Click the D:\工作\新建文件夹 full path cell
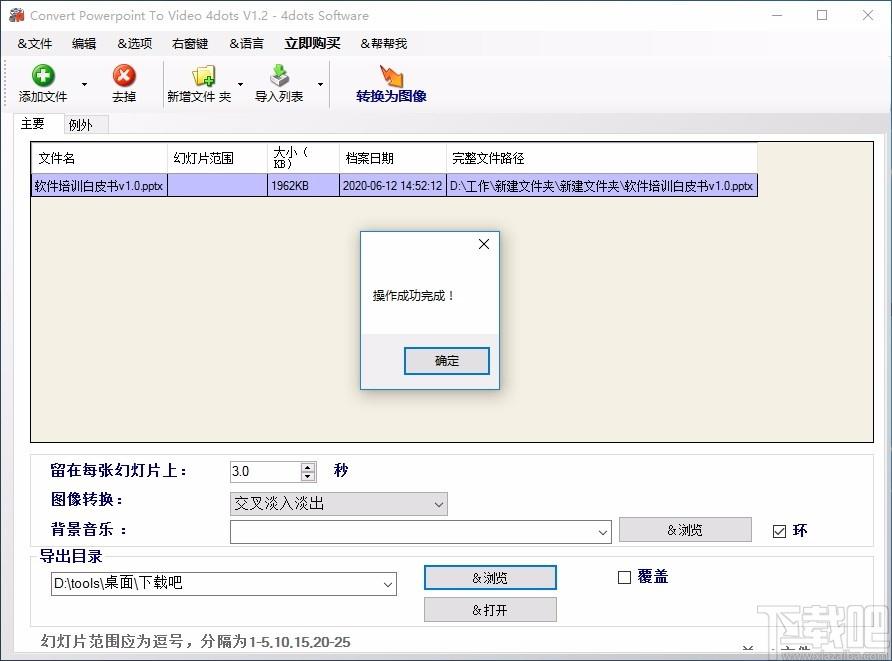Image resolution: width=892 pixels, height=661 pixels. [602, 186]
